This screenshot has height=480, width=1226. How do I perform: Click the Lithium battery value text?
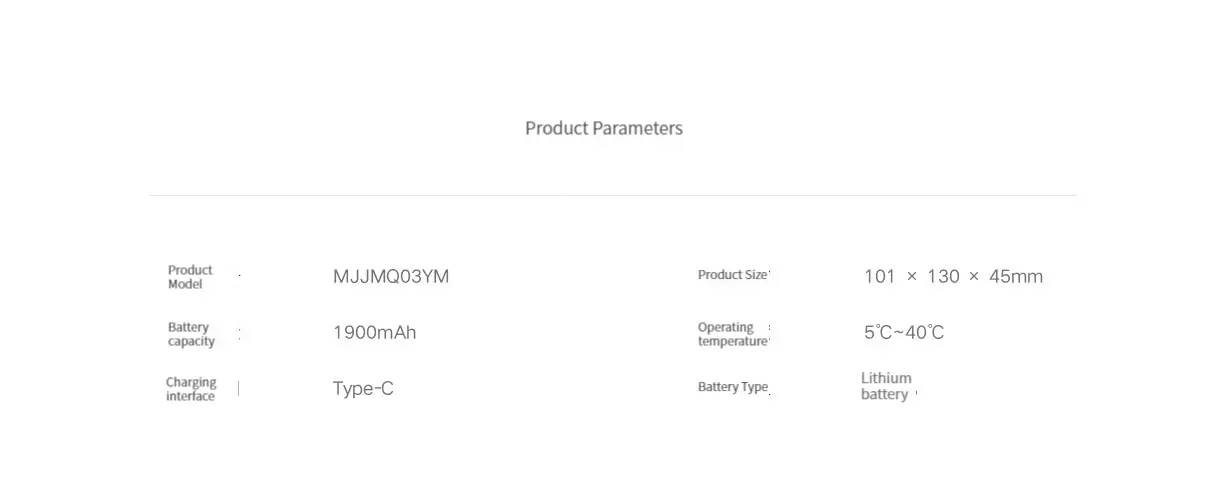tap(886, 386)
